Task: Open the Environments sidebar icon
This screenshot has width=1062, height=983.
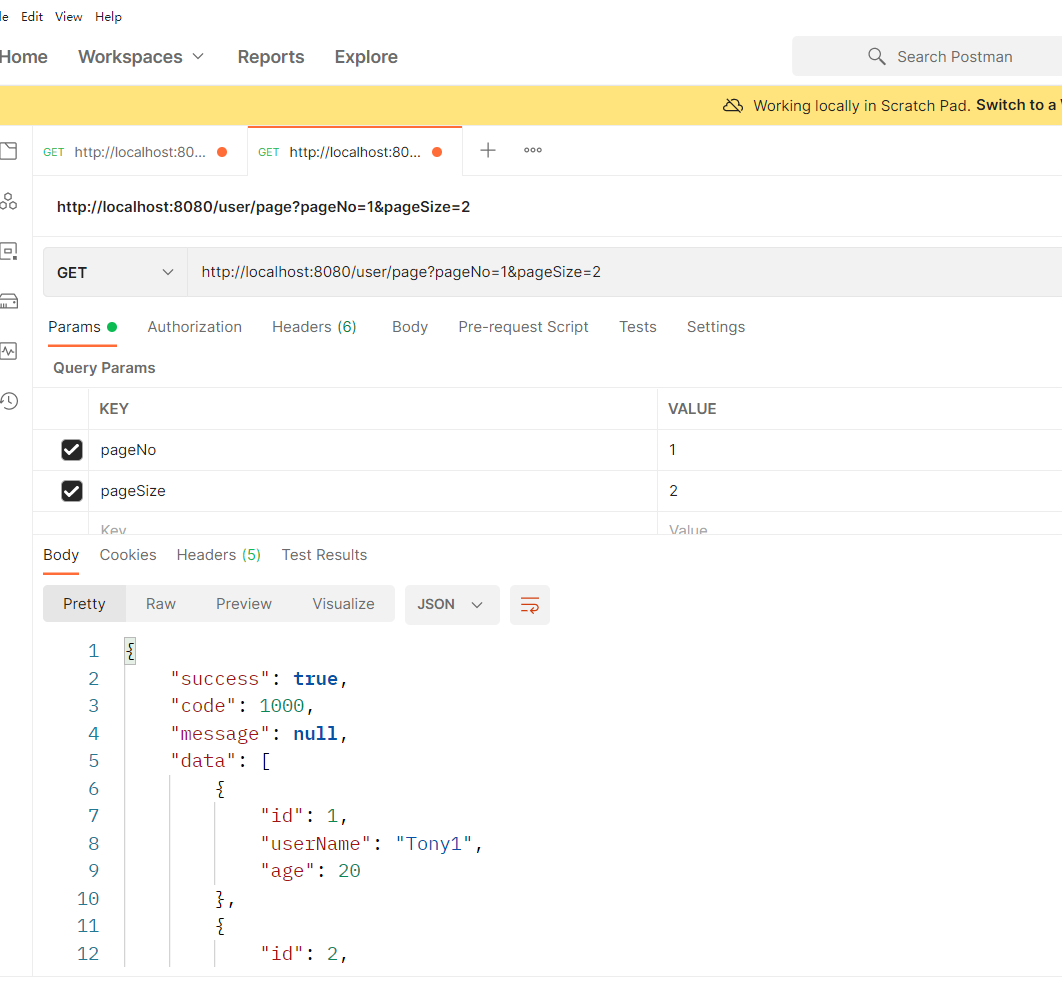Action: (x=8, y=251)
